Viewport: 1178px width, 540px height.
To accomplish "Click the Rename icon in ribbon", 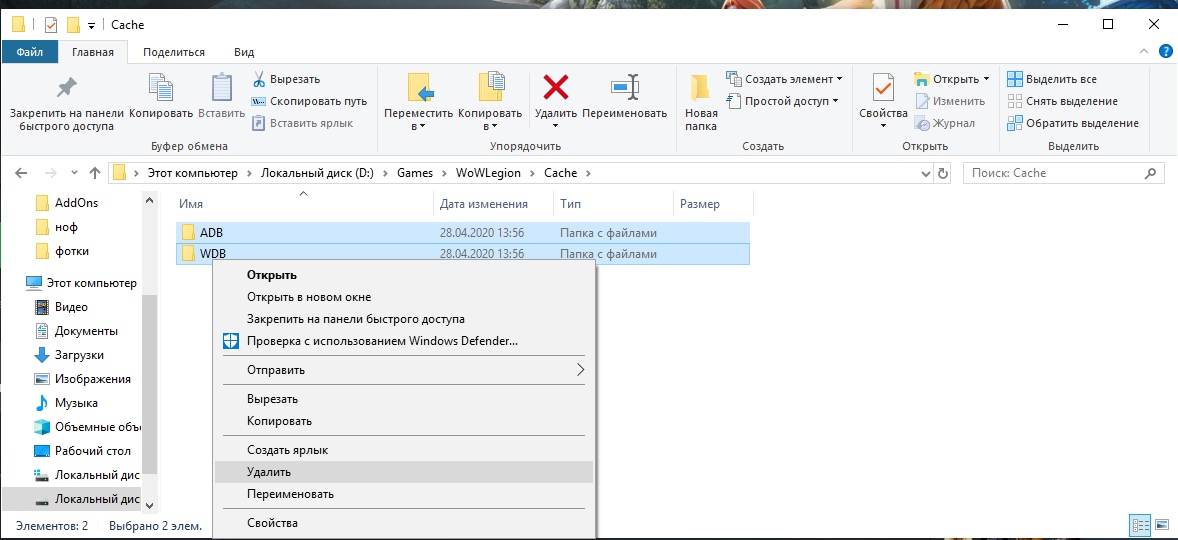I will (x=625, y=88).
